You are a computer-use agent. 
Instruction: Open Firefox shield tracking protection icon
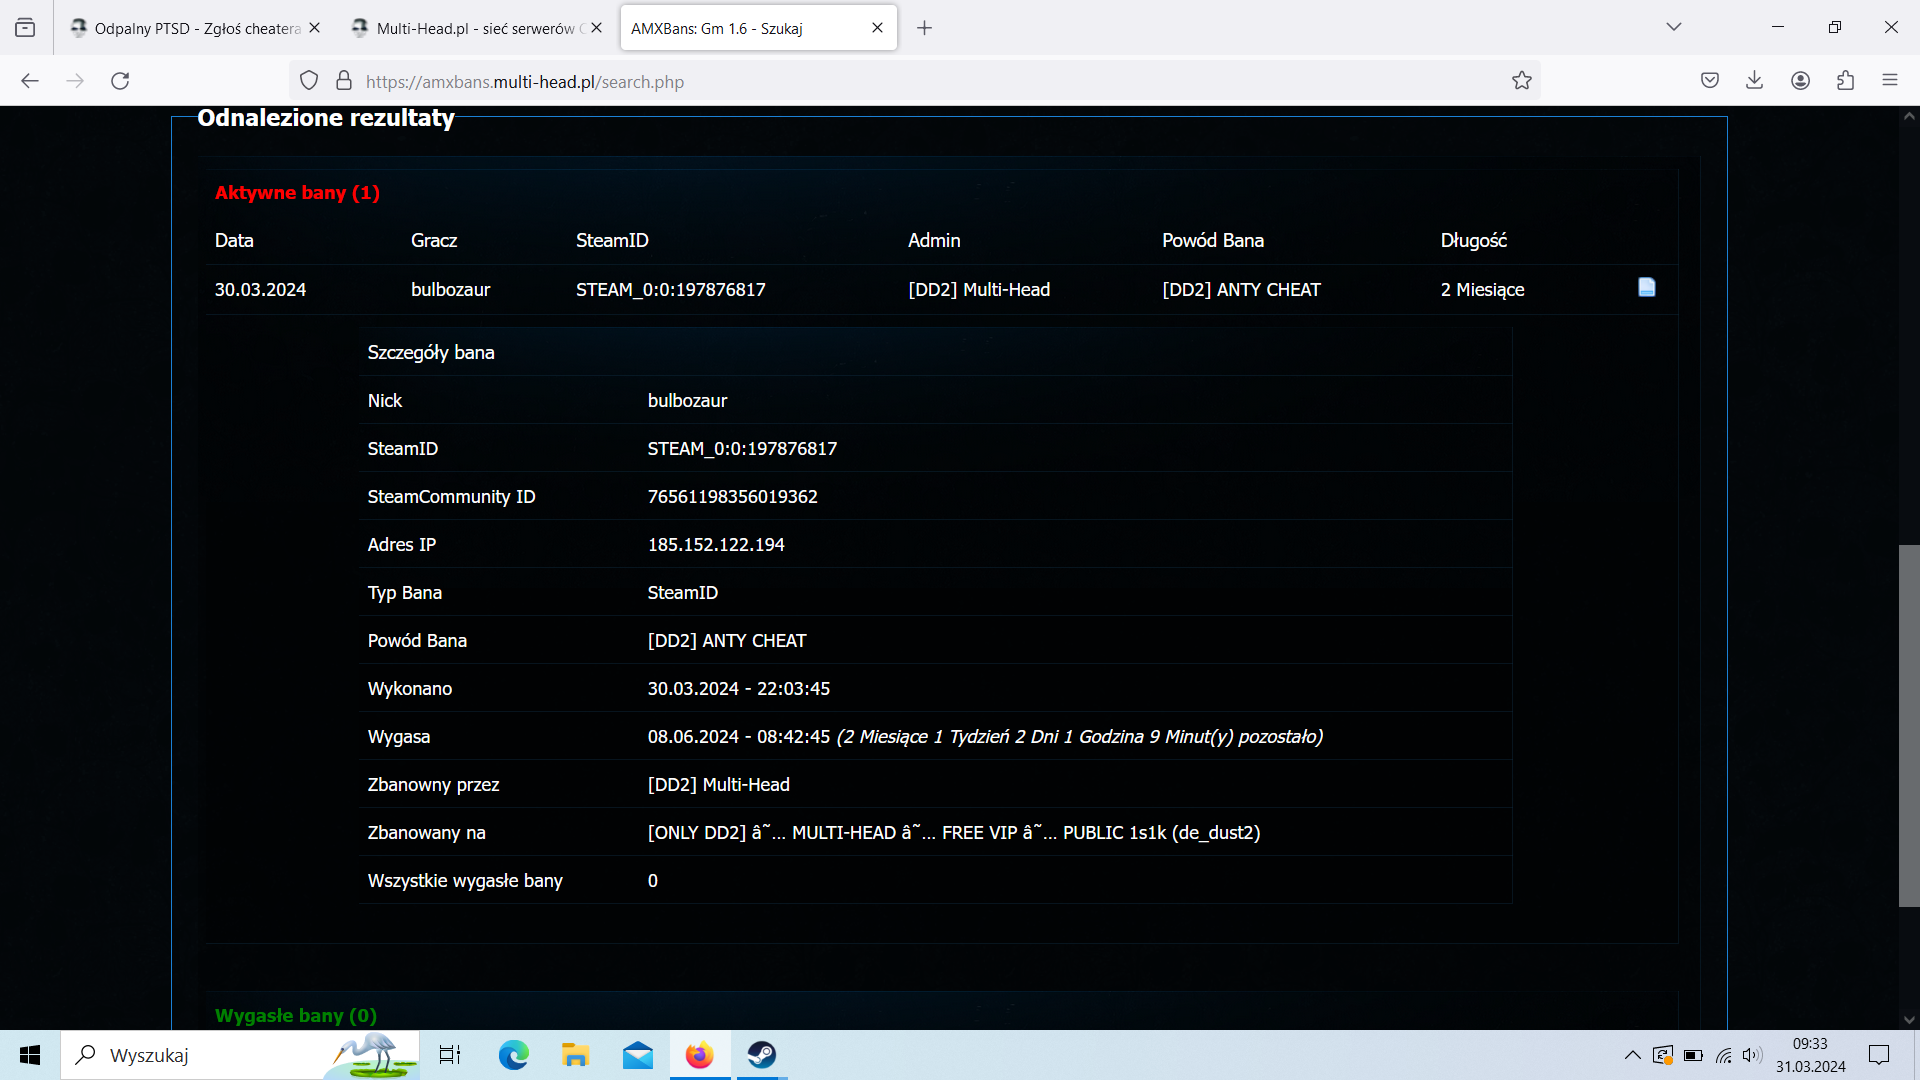(309, 81)
